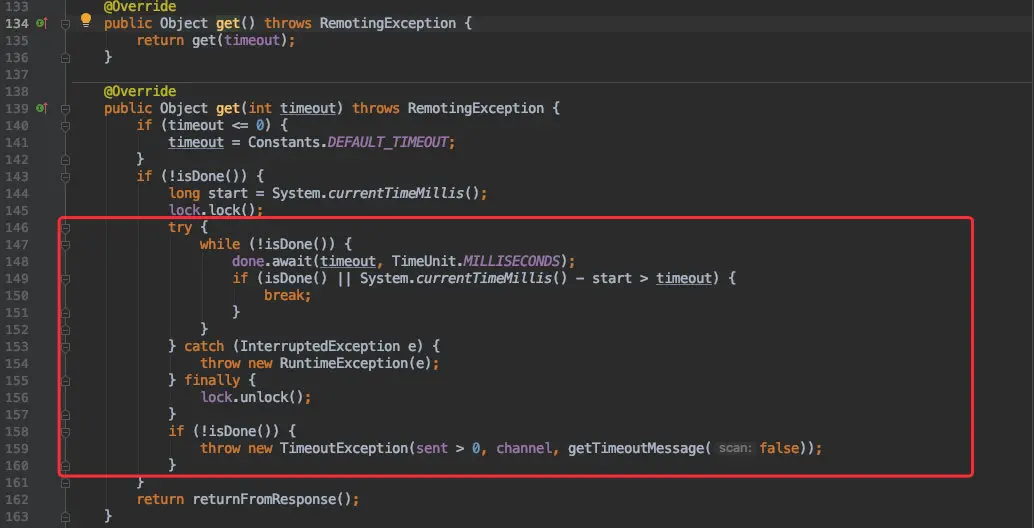
Task: Click line number 145 in the gutter
Action: 16,210
